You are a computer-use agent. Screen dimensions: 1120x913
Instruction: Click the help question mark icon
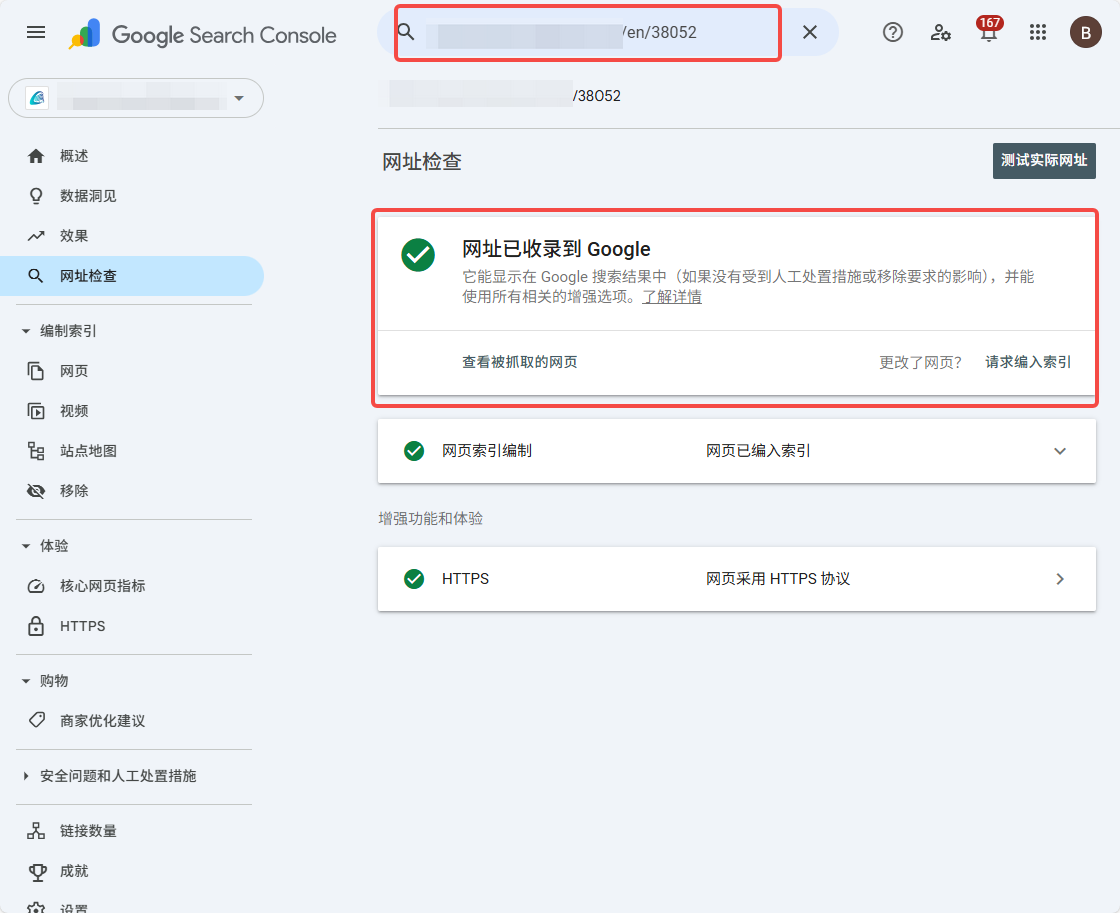coord(892,32)
